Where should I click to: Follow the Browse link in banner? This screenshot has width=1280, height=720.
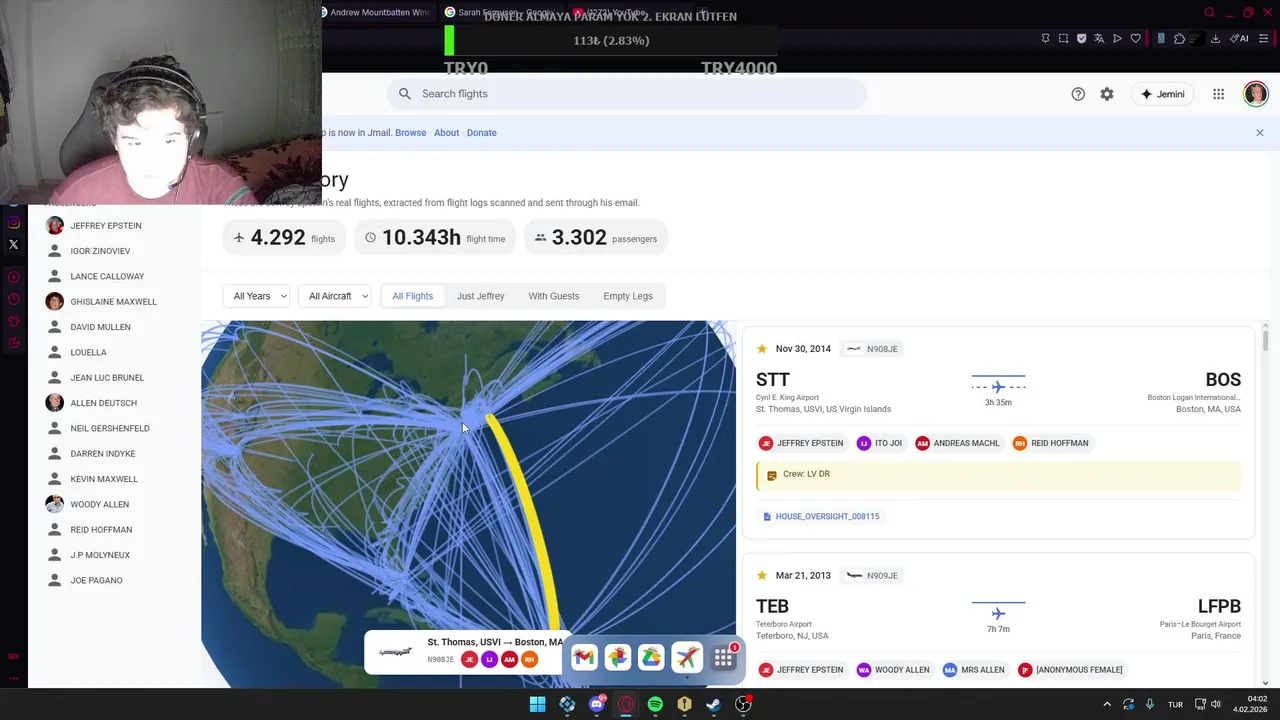click(x=410, y=133)
